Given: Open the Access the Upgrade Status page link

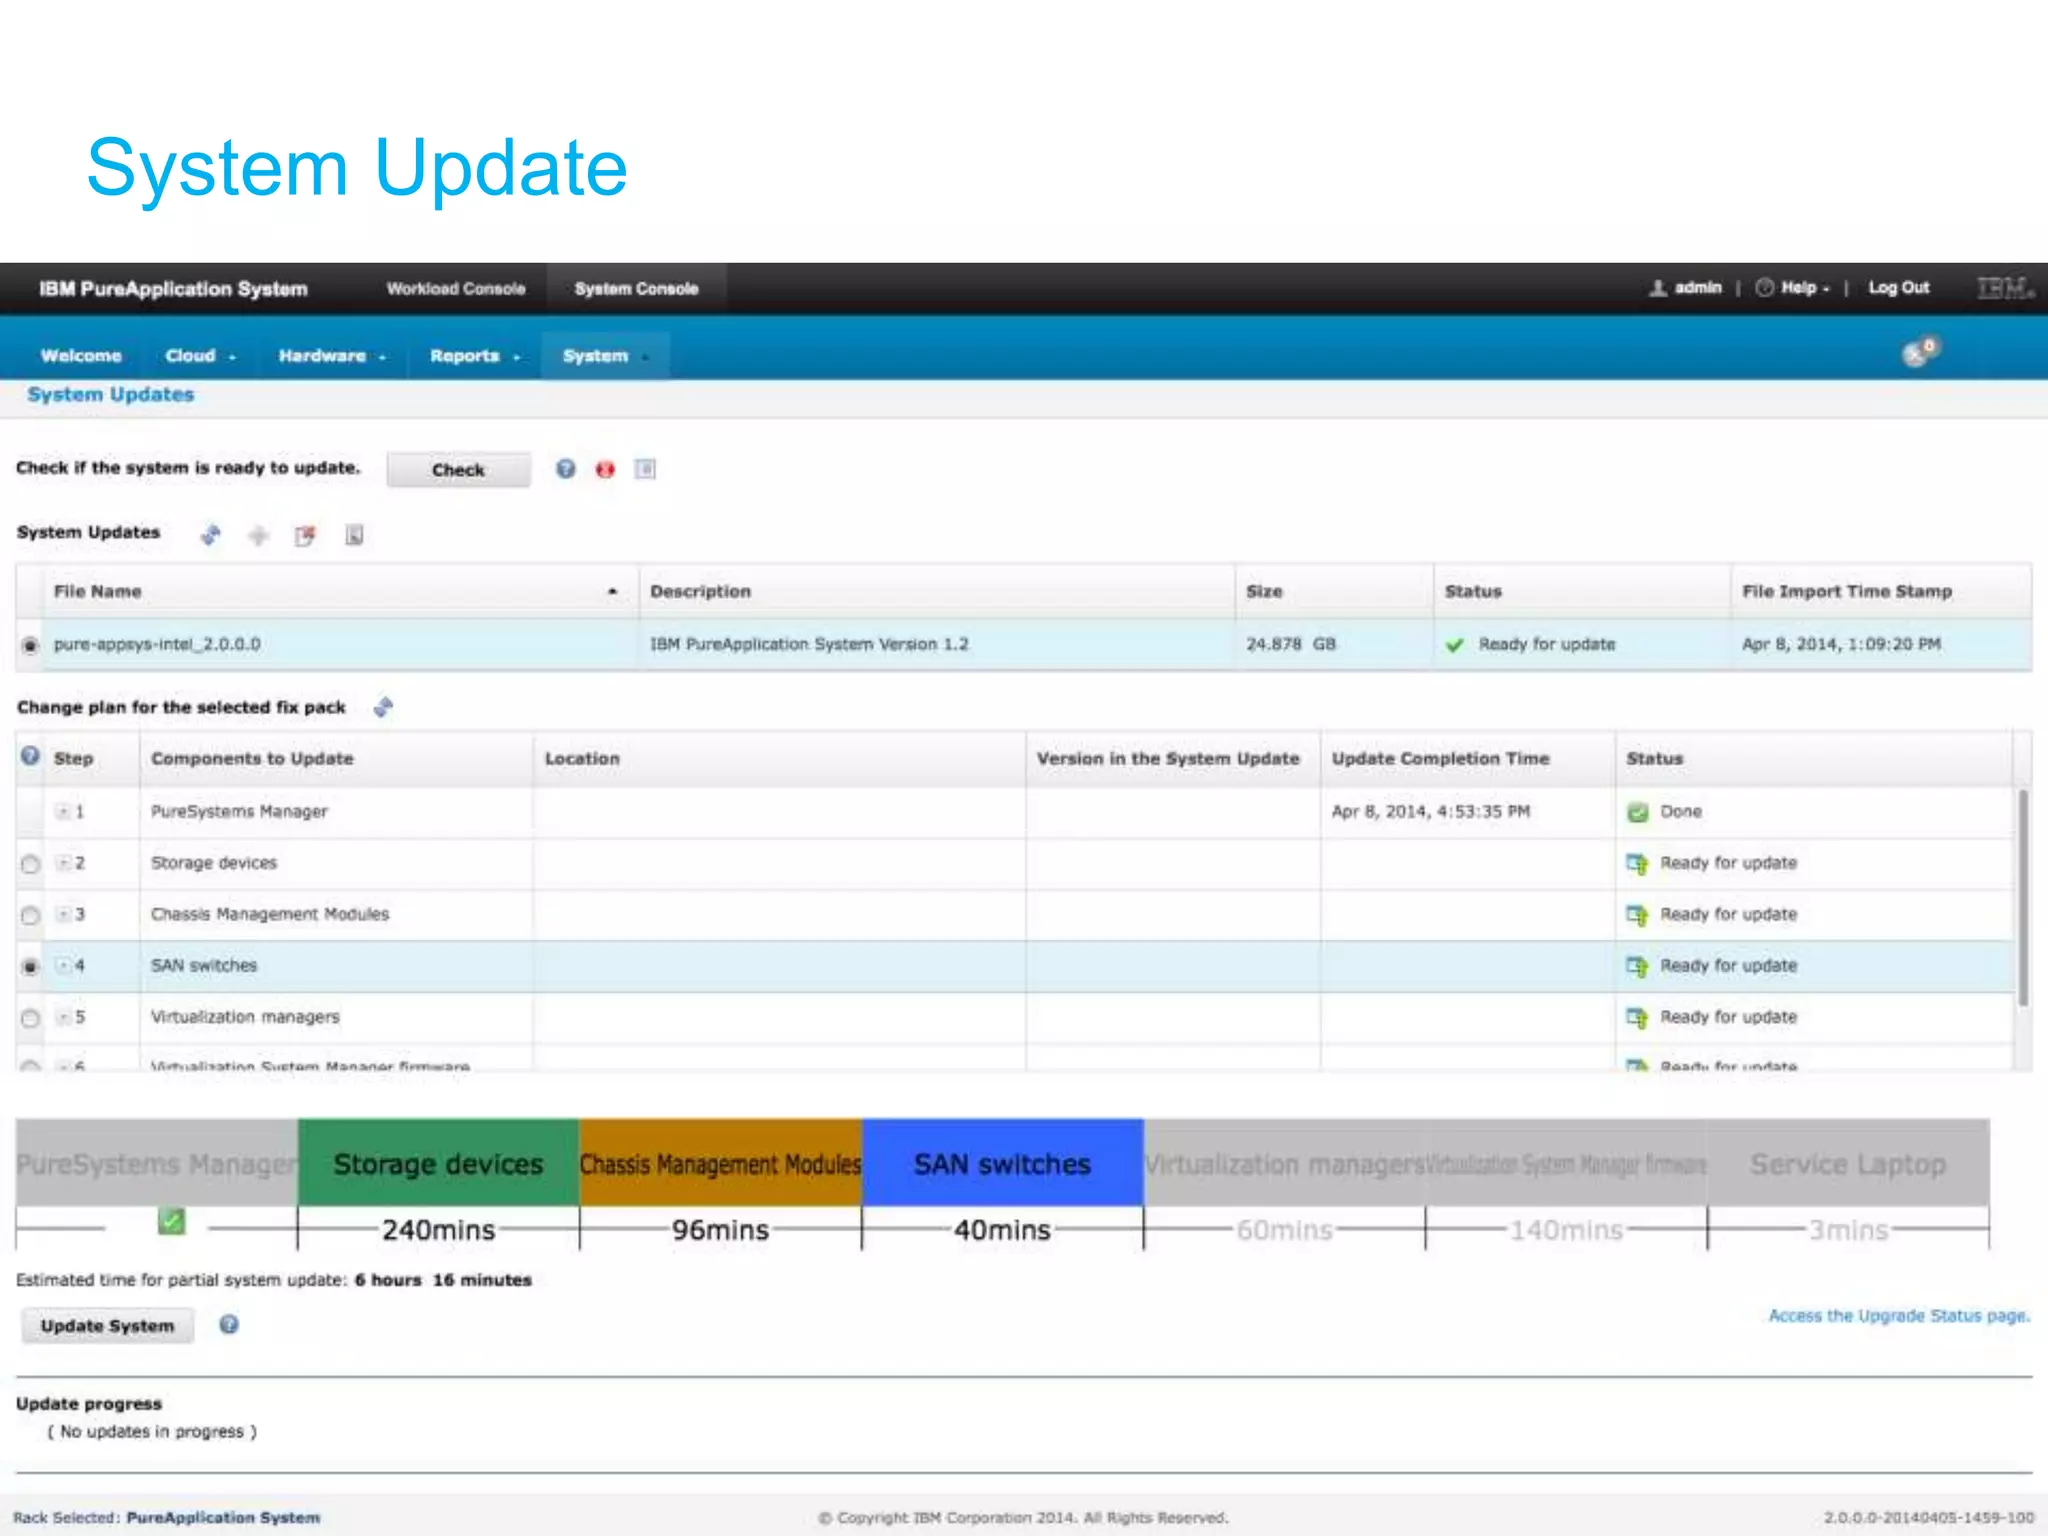Looking at the screenshot, I should [1898, 1316].
